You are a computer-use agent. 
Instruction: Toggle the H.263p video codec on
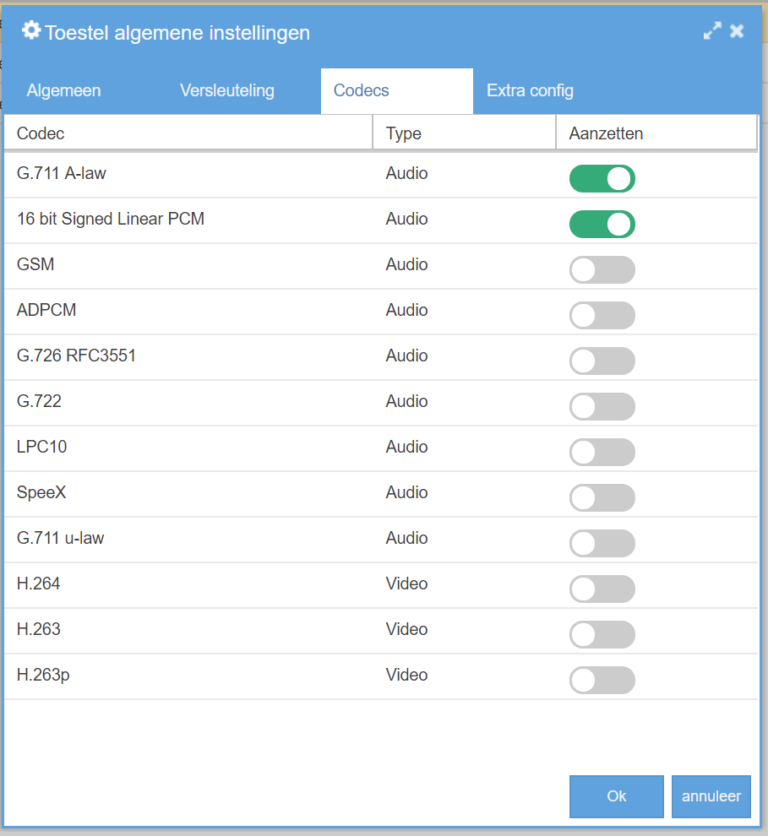point(602,680)
